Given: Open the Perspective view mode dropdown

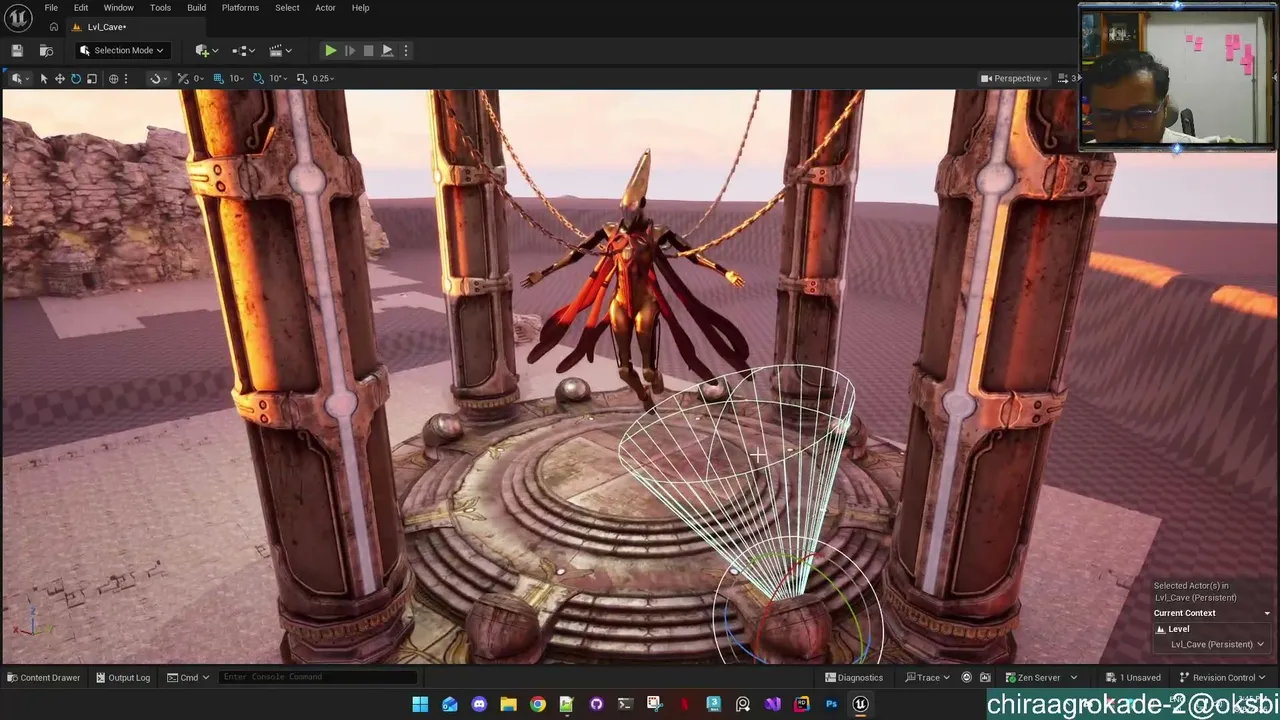Looking at the screenshot, I should pyautogui.click(x=1014, y=78).
